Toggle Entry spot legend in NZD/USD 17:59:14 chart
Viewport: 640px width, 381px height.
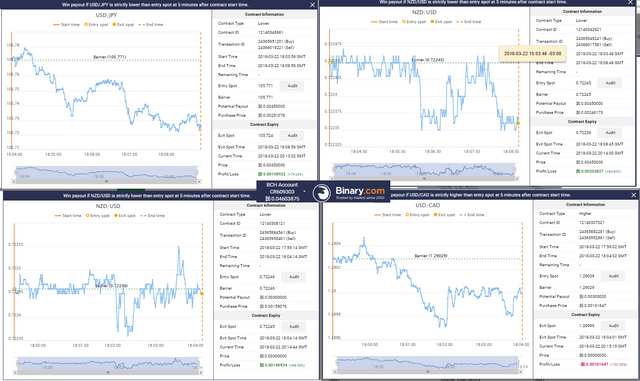98,216
